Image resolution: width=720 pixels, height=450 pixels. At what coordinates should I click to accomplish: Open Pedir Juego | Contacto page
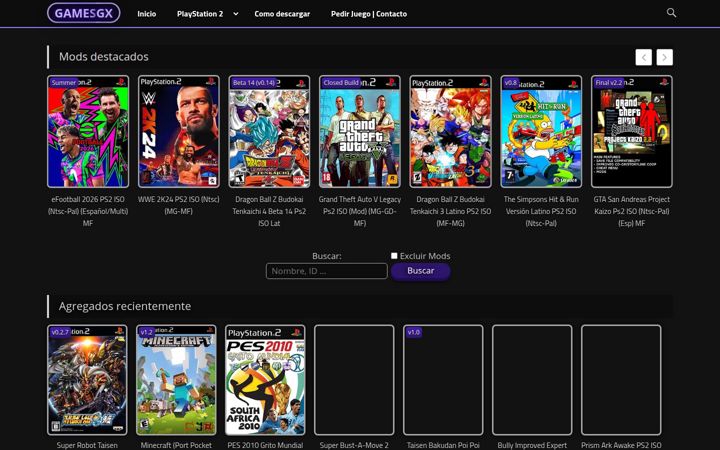369,14
